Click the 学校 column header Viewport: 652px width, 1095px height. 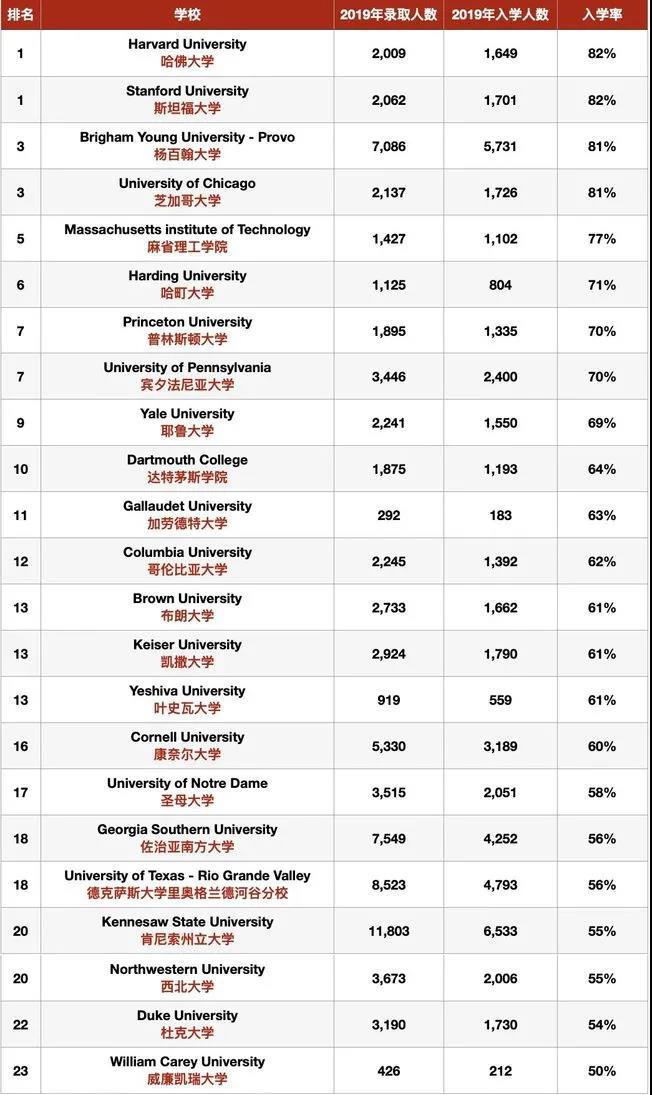(187, 14)
